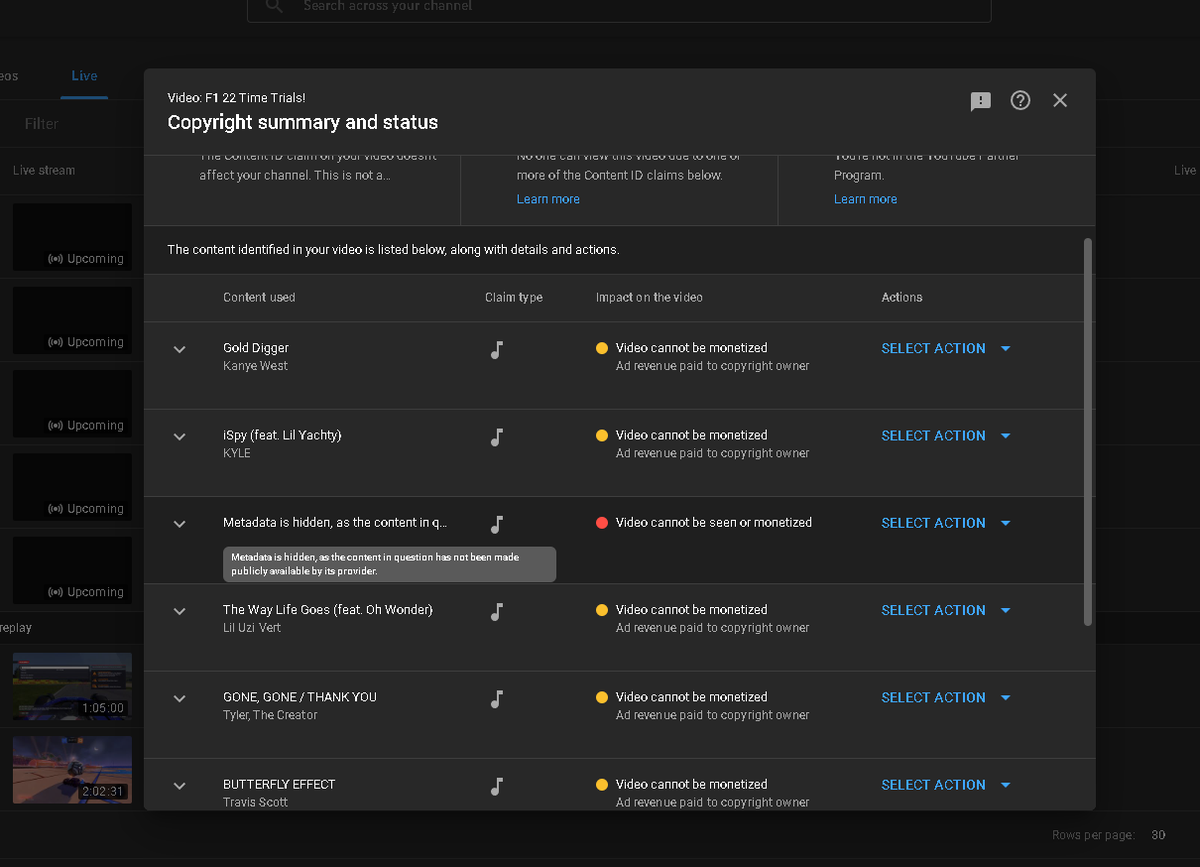
Task: Click Impact on the video column header
Action: tap(649, 297)
